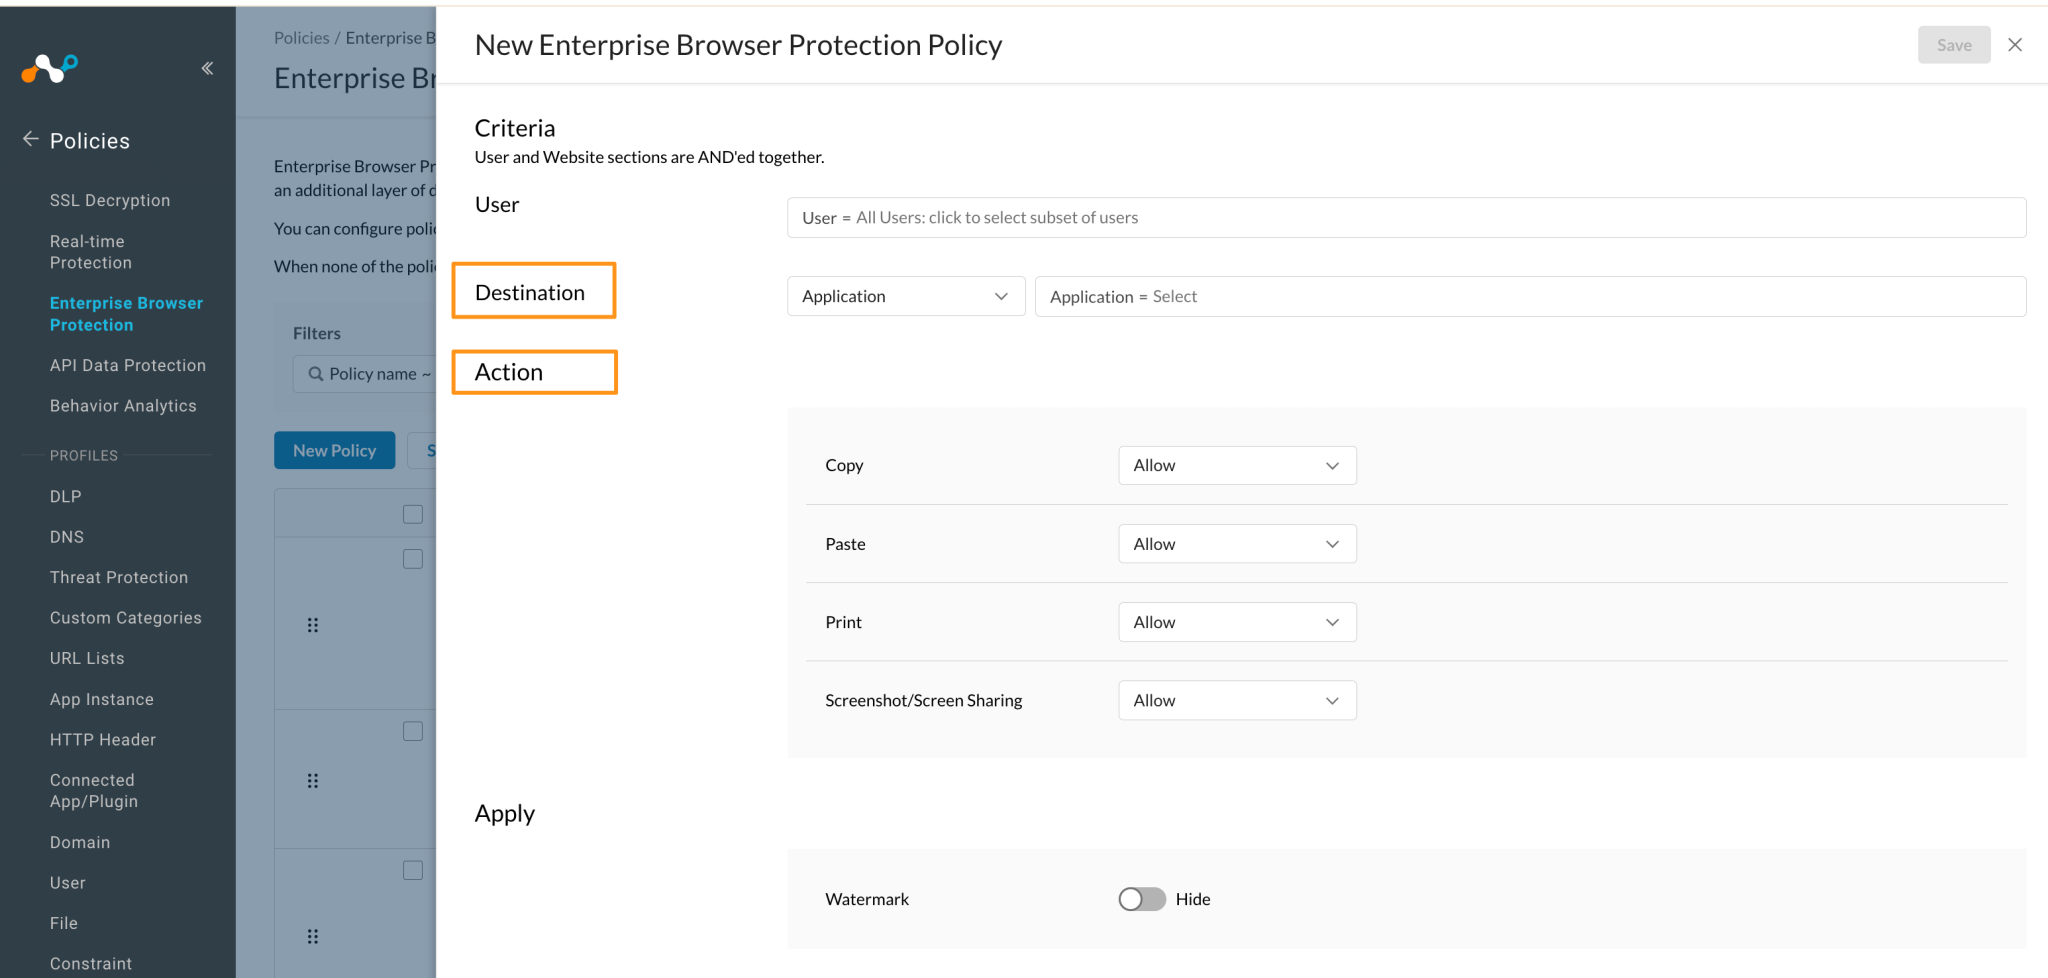Viewport: 2048px width, 978px height.
Task: Open the Paste action dropdown
Action: [1237, 544]
